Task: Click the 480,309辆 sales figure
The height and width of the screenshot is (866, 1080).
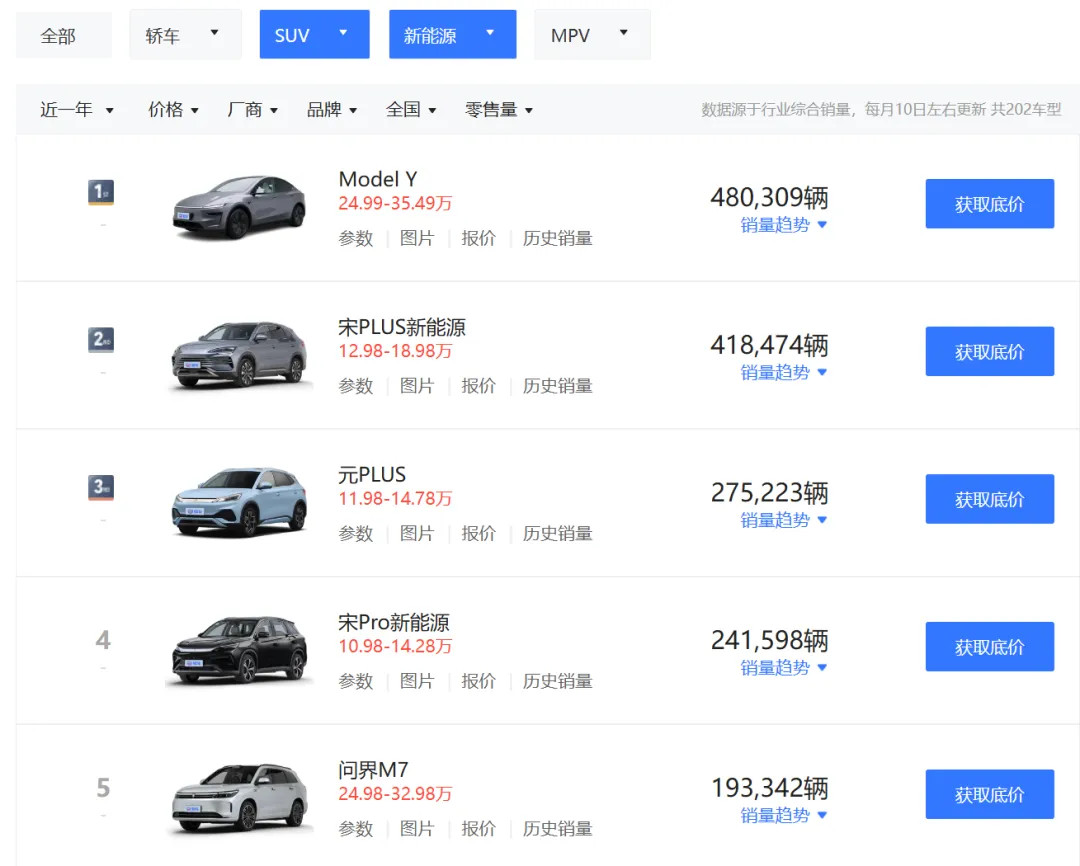Action: point(769,198)
